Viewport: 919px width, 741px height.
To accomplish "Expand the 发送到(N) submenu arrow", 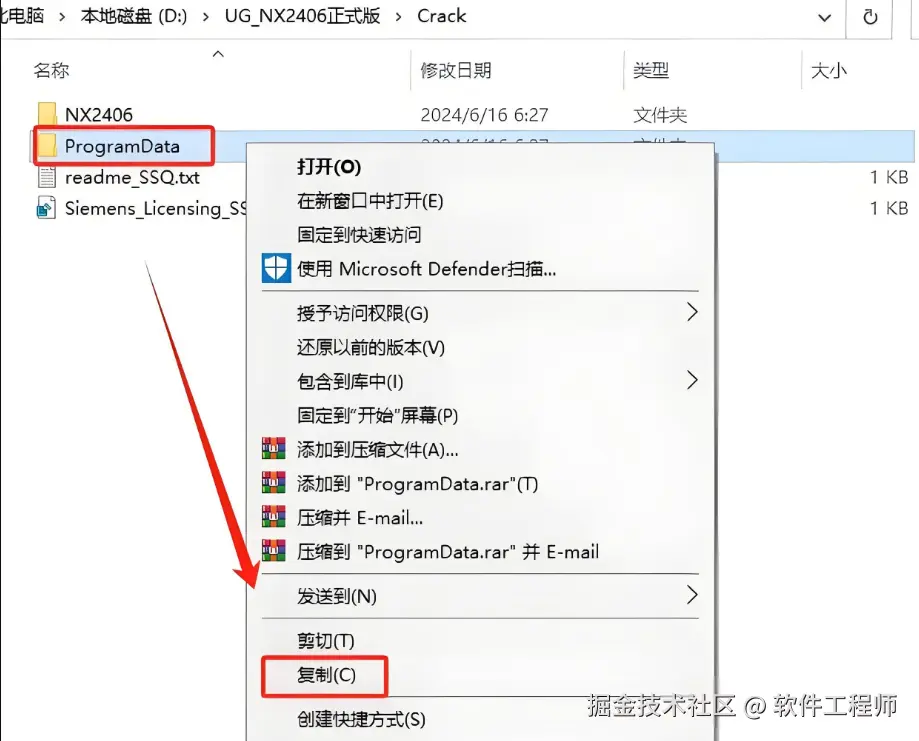I will [692, 595].
